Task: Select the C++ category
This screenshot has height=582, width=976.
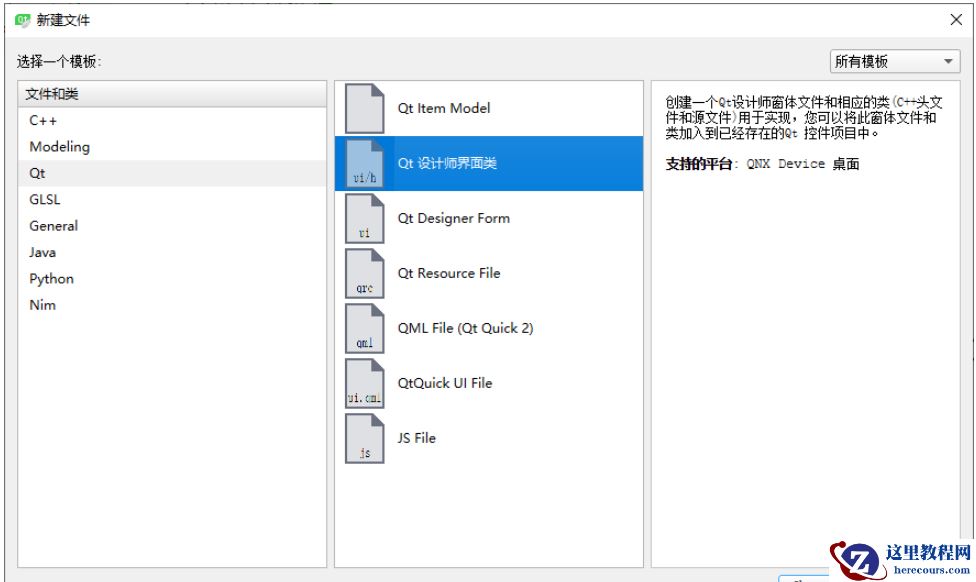Action: (172, 121)
